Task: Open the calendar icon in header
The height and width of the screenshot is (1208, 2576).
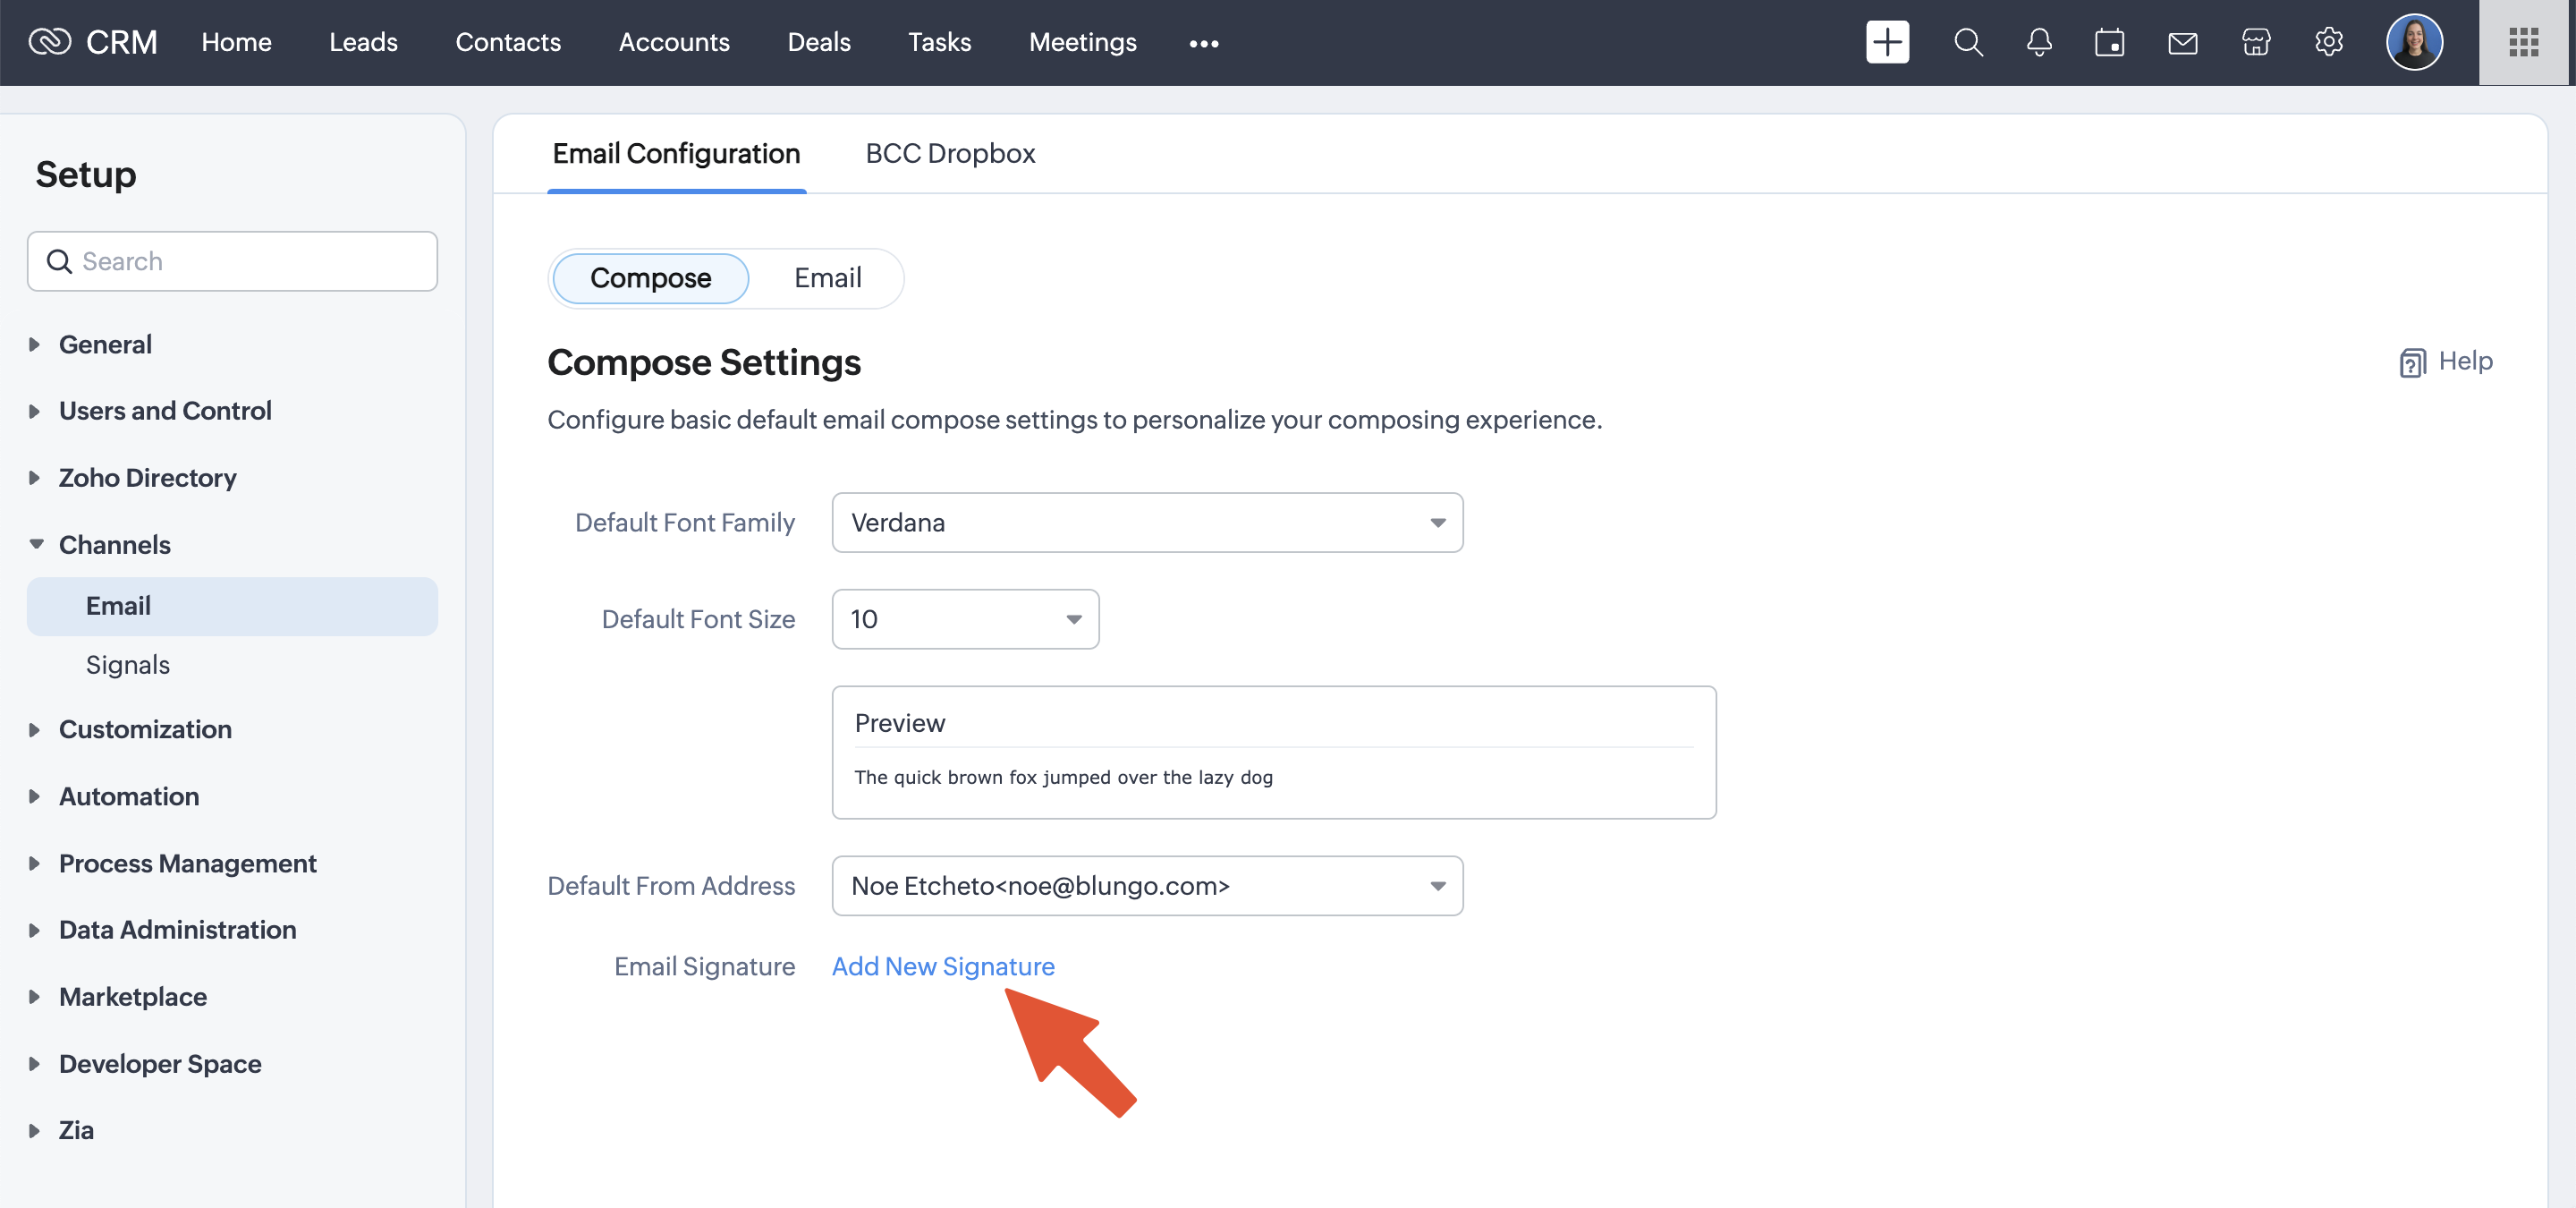Action: pyautogui.click(x=2109, y=42)
